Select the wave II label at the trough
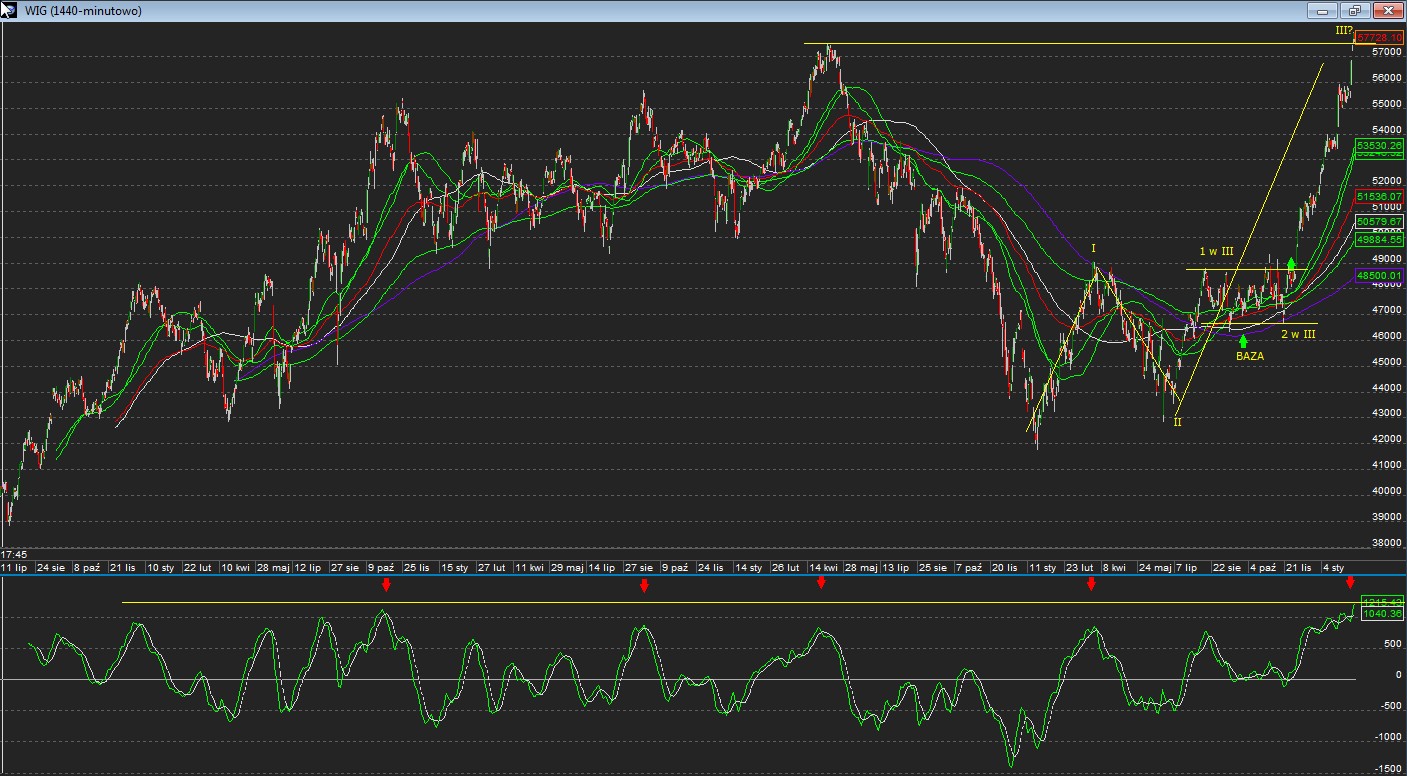Screen dimensions: 1407x776 tap(1177, 422)
